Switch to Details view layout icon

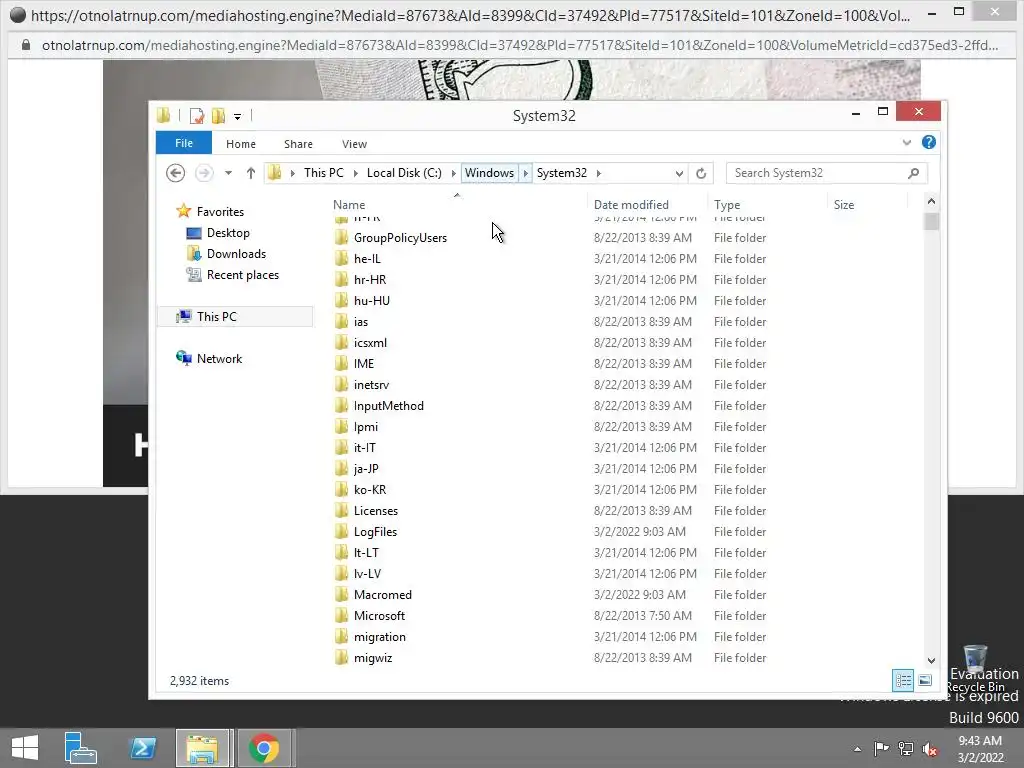[903, 680]
